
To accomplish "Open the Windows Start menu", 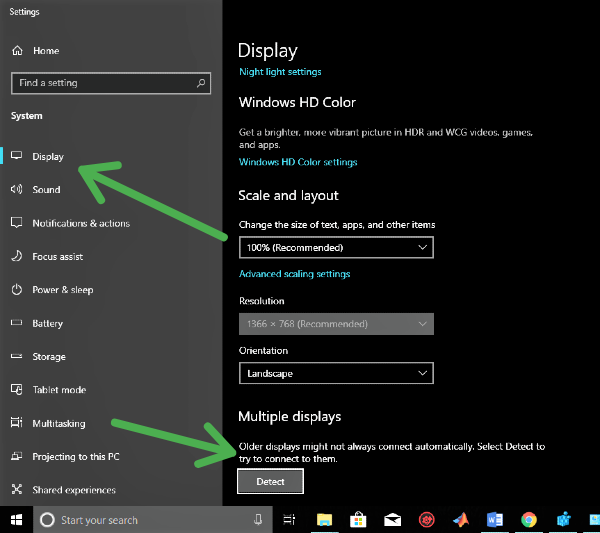I will pos(16,520).
